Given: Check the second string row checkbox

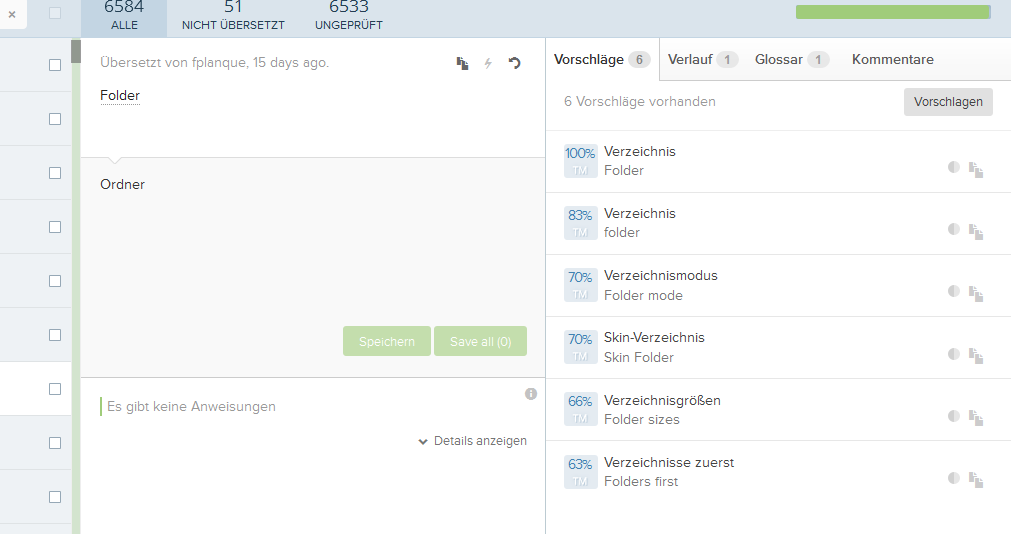Looking at the screenshot, I should click(55, 119).
